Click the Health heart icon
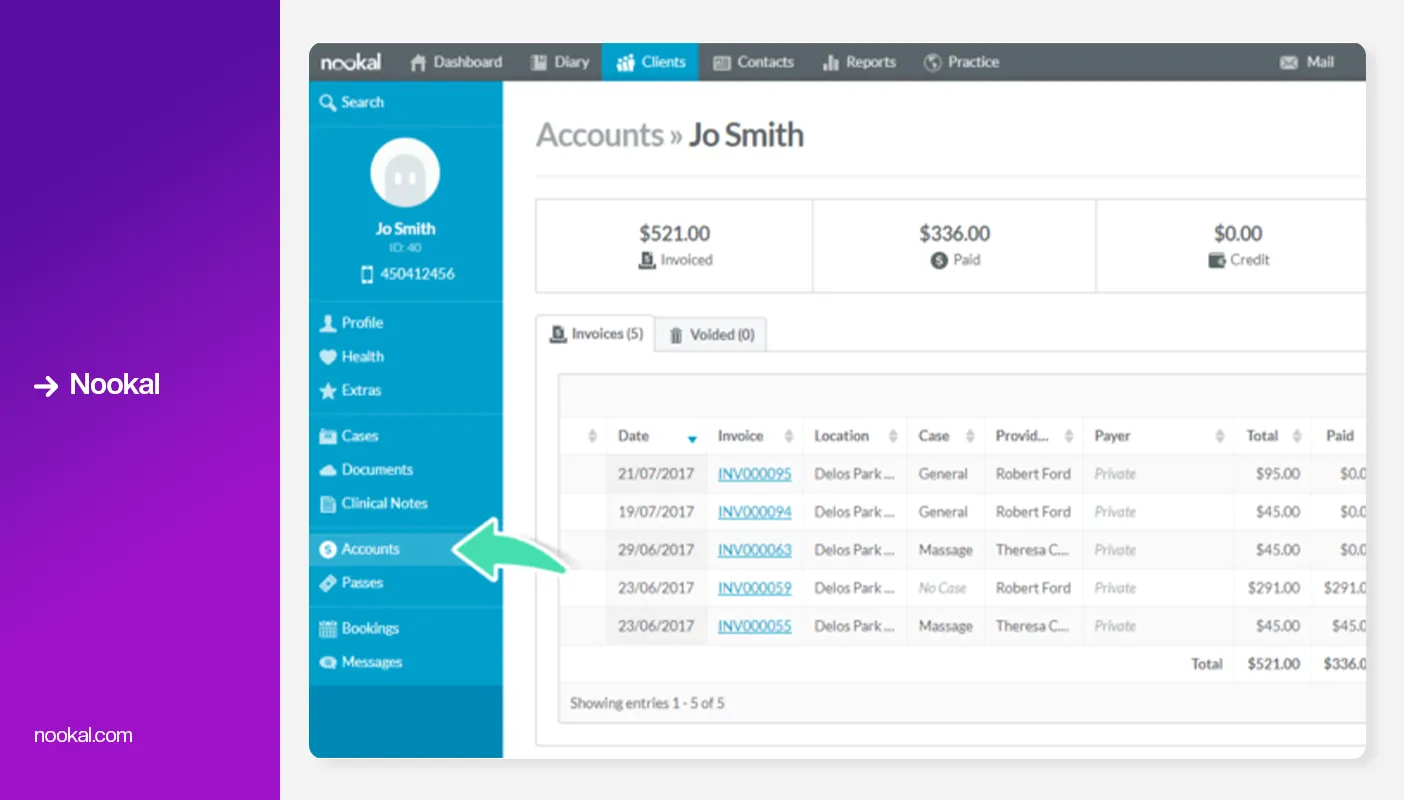This screenshot has height=800, width=1404. click(x=327, y=357)
